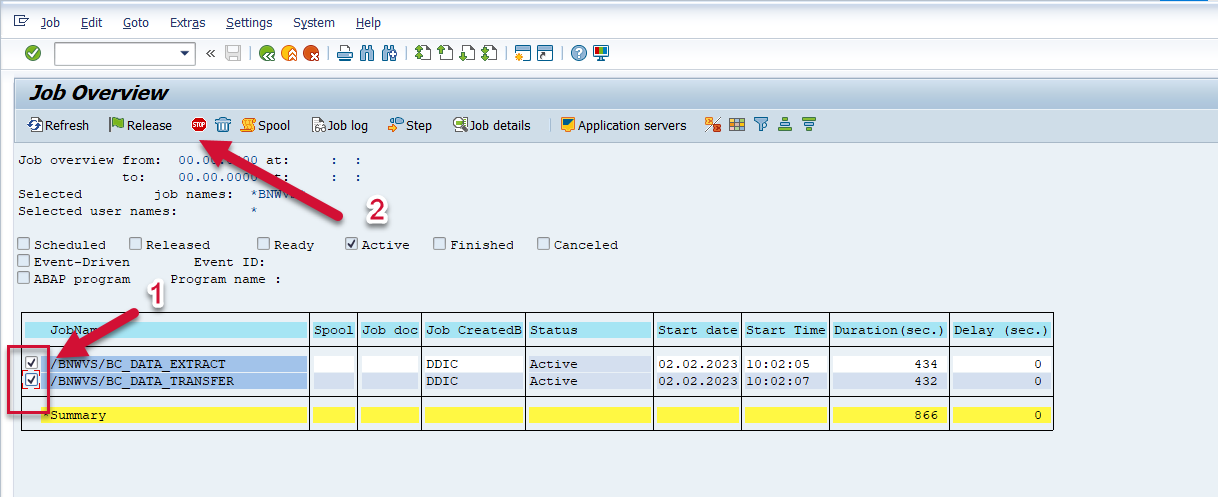
Task: Enable the Finished status checkbox
Action: tap(439, 244)
